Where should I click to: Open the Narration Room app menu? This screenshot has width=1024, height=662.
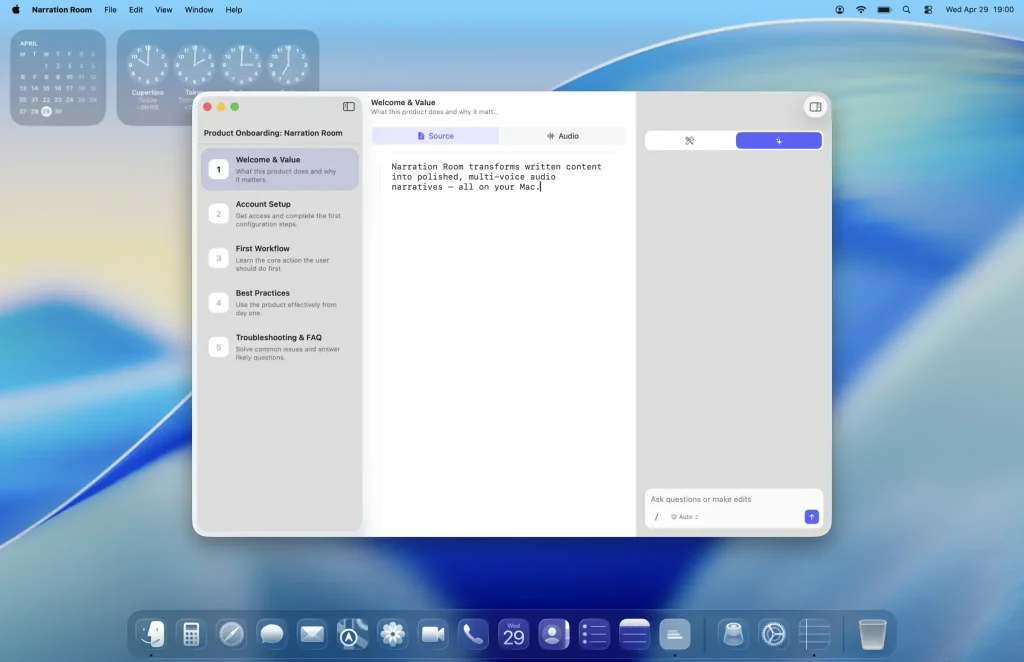62,10
